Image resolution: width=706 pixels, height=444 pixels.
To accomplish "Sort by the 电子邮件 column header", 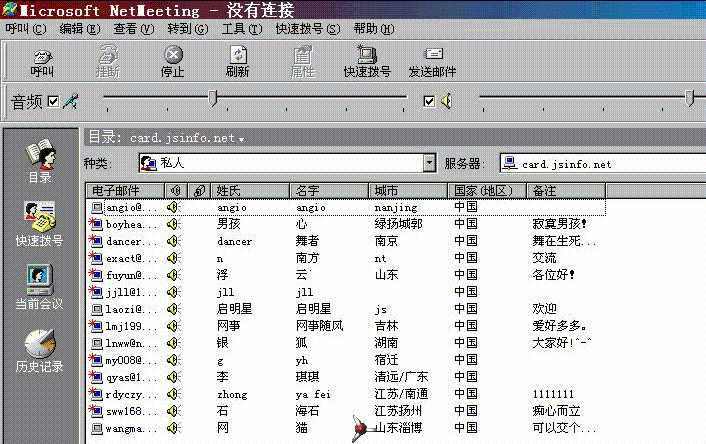I will click(x=125, y=191).
